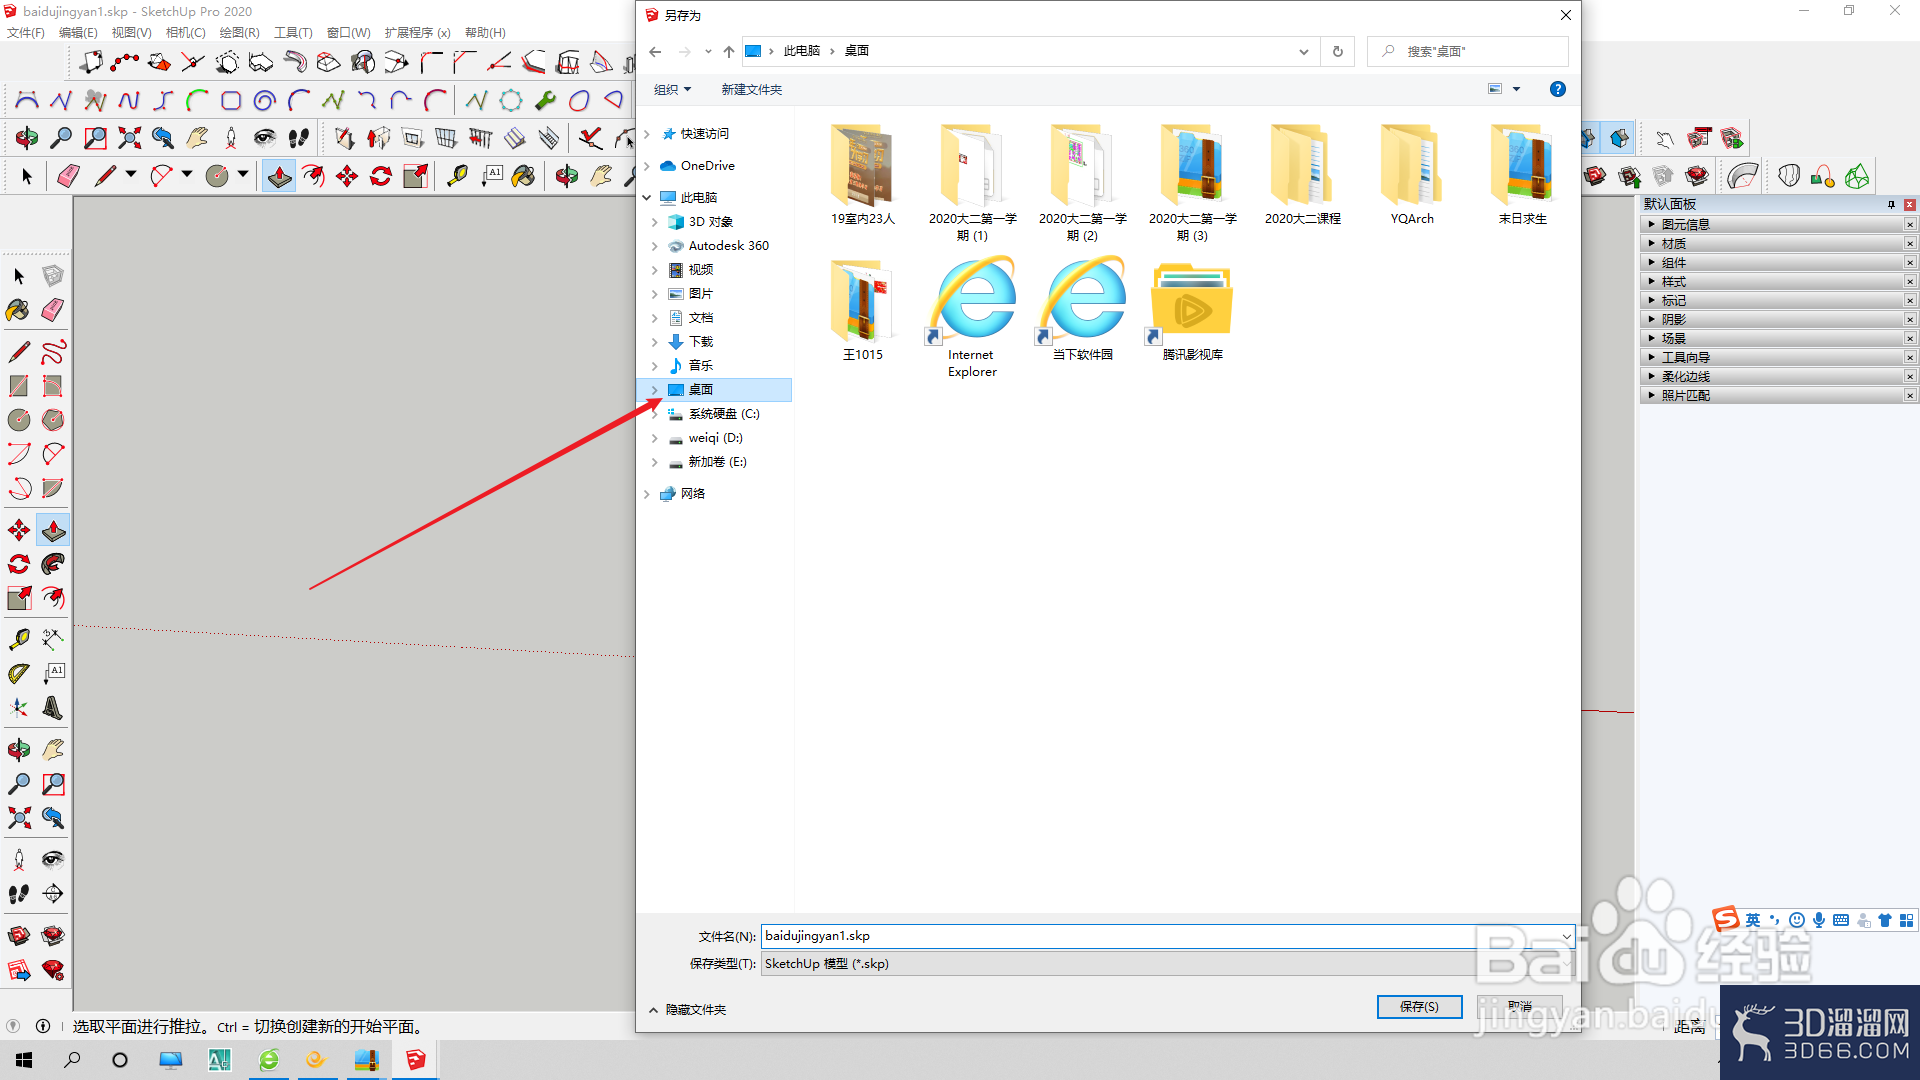
Task: Select 桌面 in the navigation tree
Action: click(714, 390)
